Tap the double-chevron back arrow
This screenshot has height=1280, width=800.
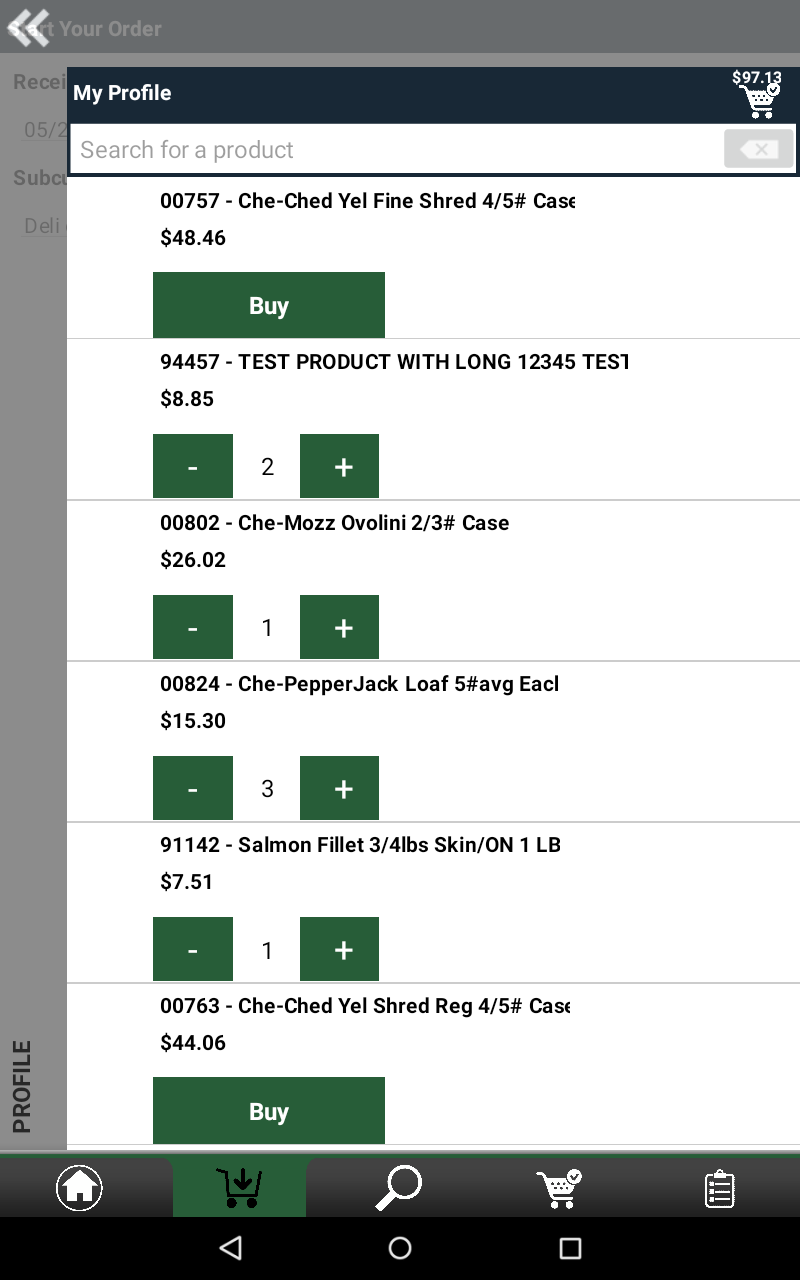click(x=28, y=27)
